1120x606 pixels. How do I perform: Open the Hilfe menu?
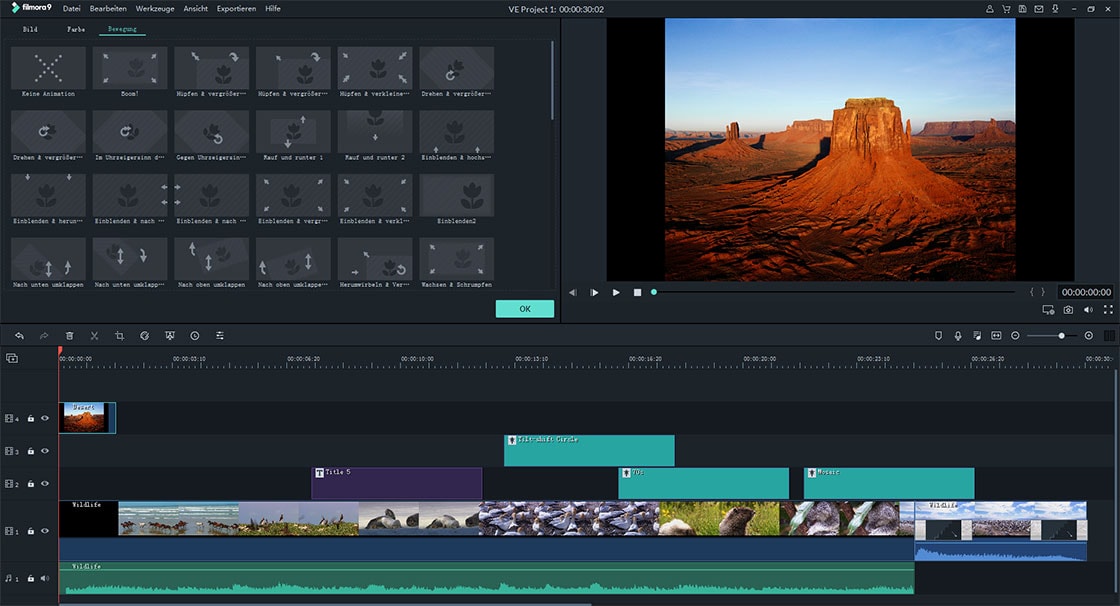coord(273,9)
